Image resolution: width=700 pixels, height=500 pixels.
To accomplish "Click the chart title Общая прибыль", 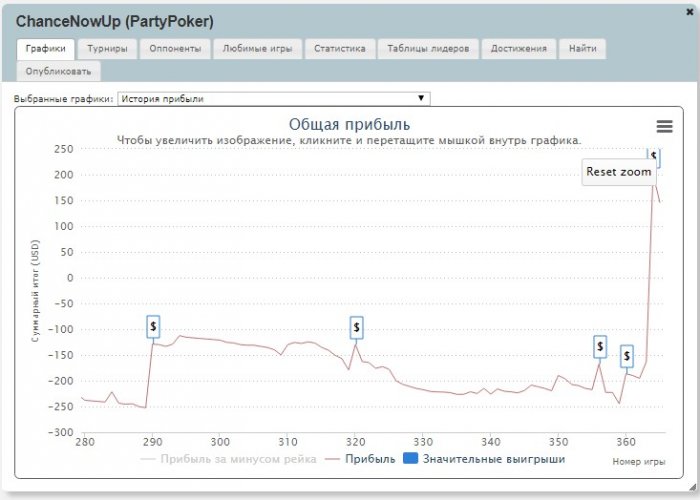I will (349, 124).
